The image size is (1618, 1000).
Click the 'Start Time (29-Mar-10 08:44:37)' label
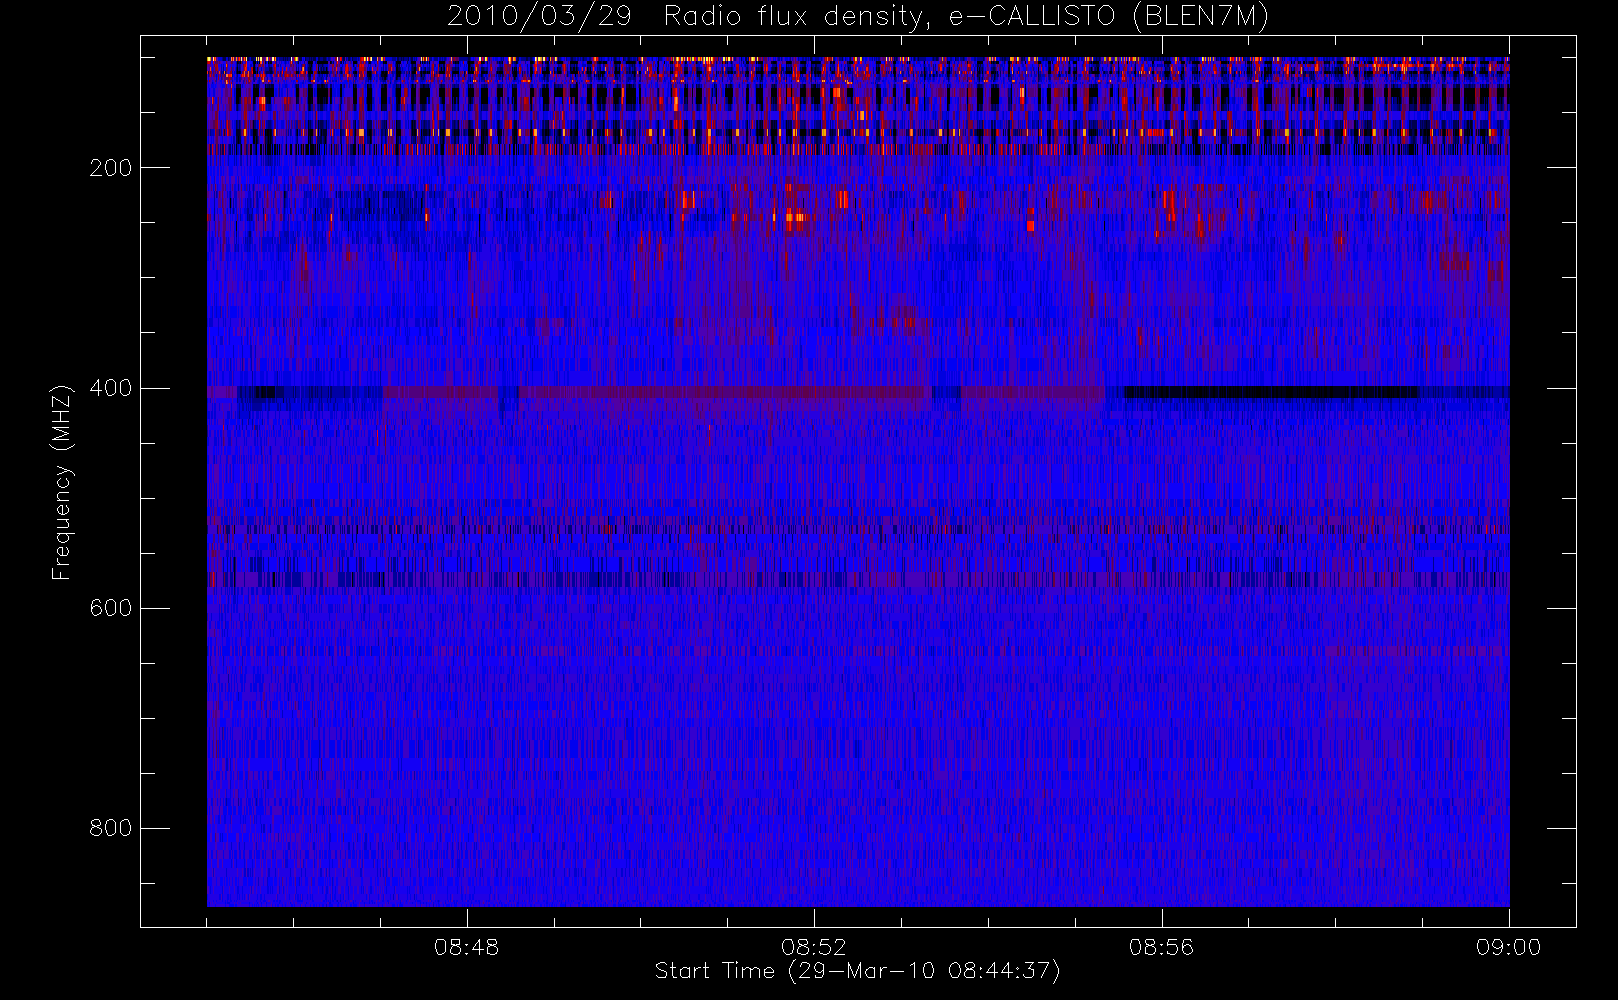click(858, 971)
